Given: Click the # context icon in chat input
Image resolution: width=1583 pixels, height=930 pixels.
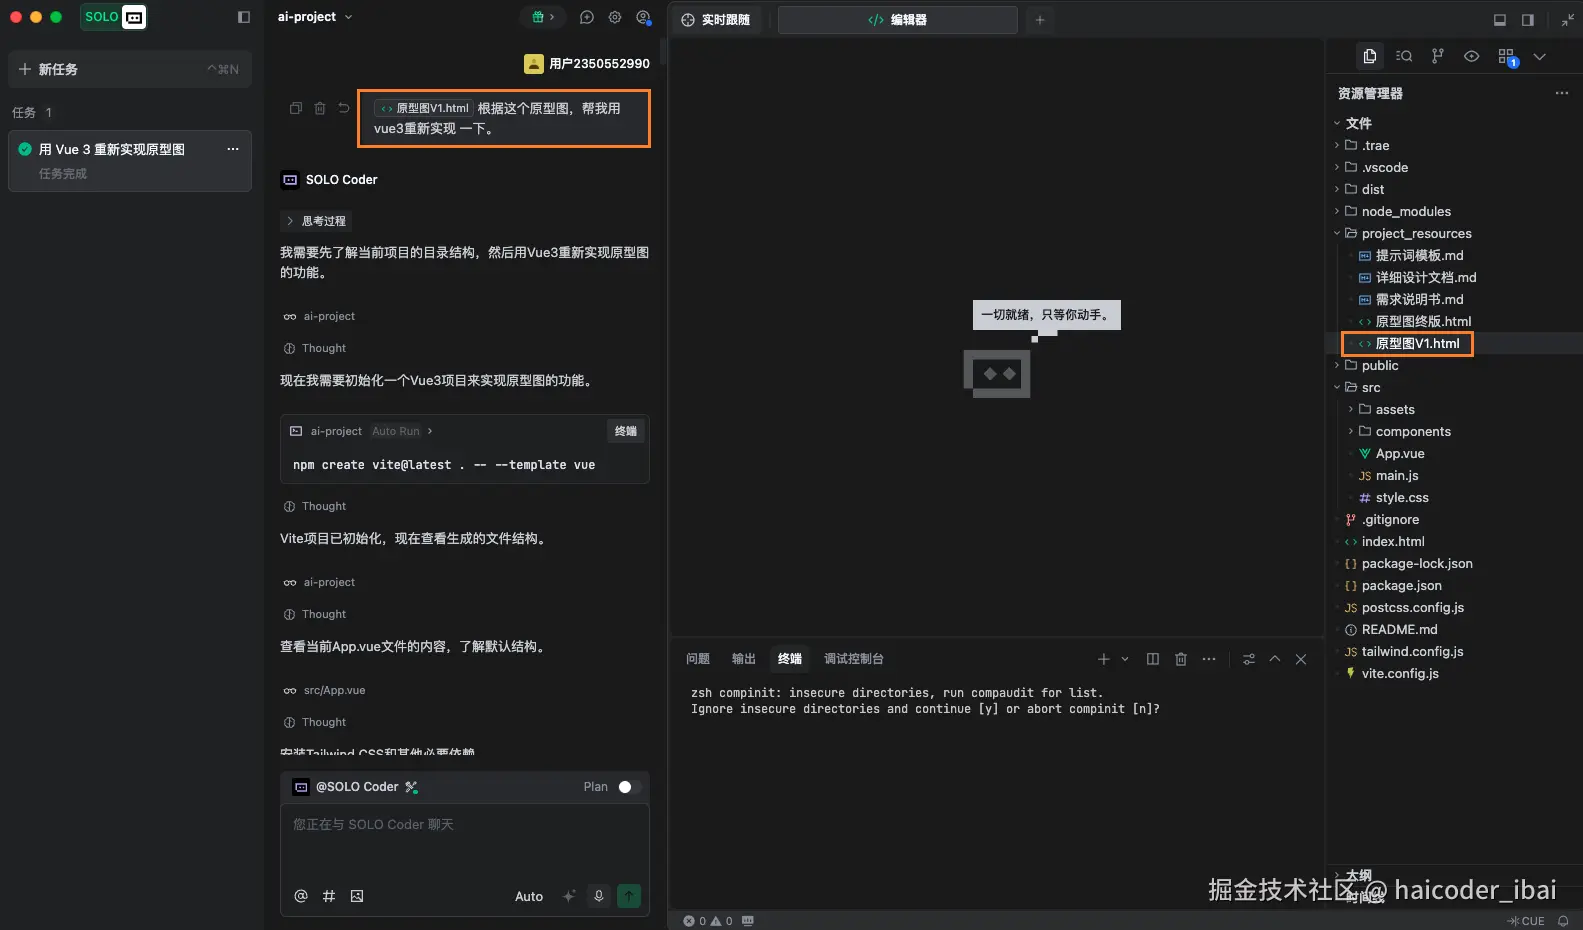Looking at the screenshot, I should [x=329, y=896].
